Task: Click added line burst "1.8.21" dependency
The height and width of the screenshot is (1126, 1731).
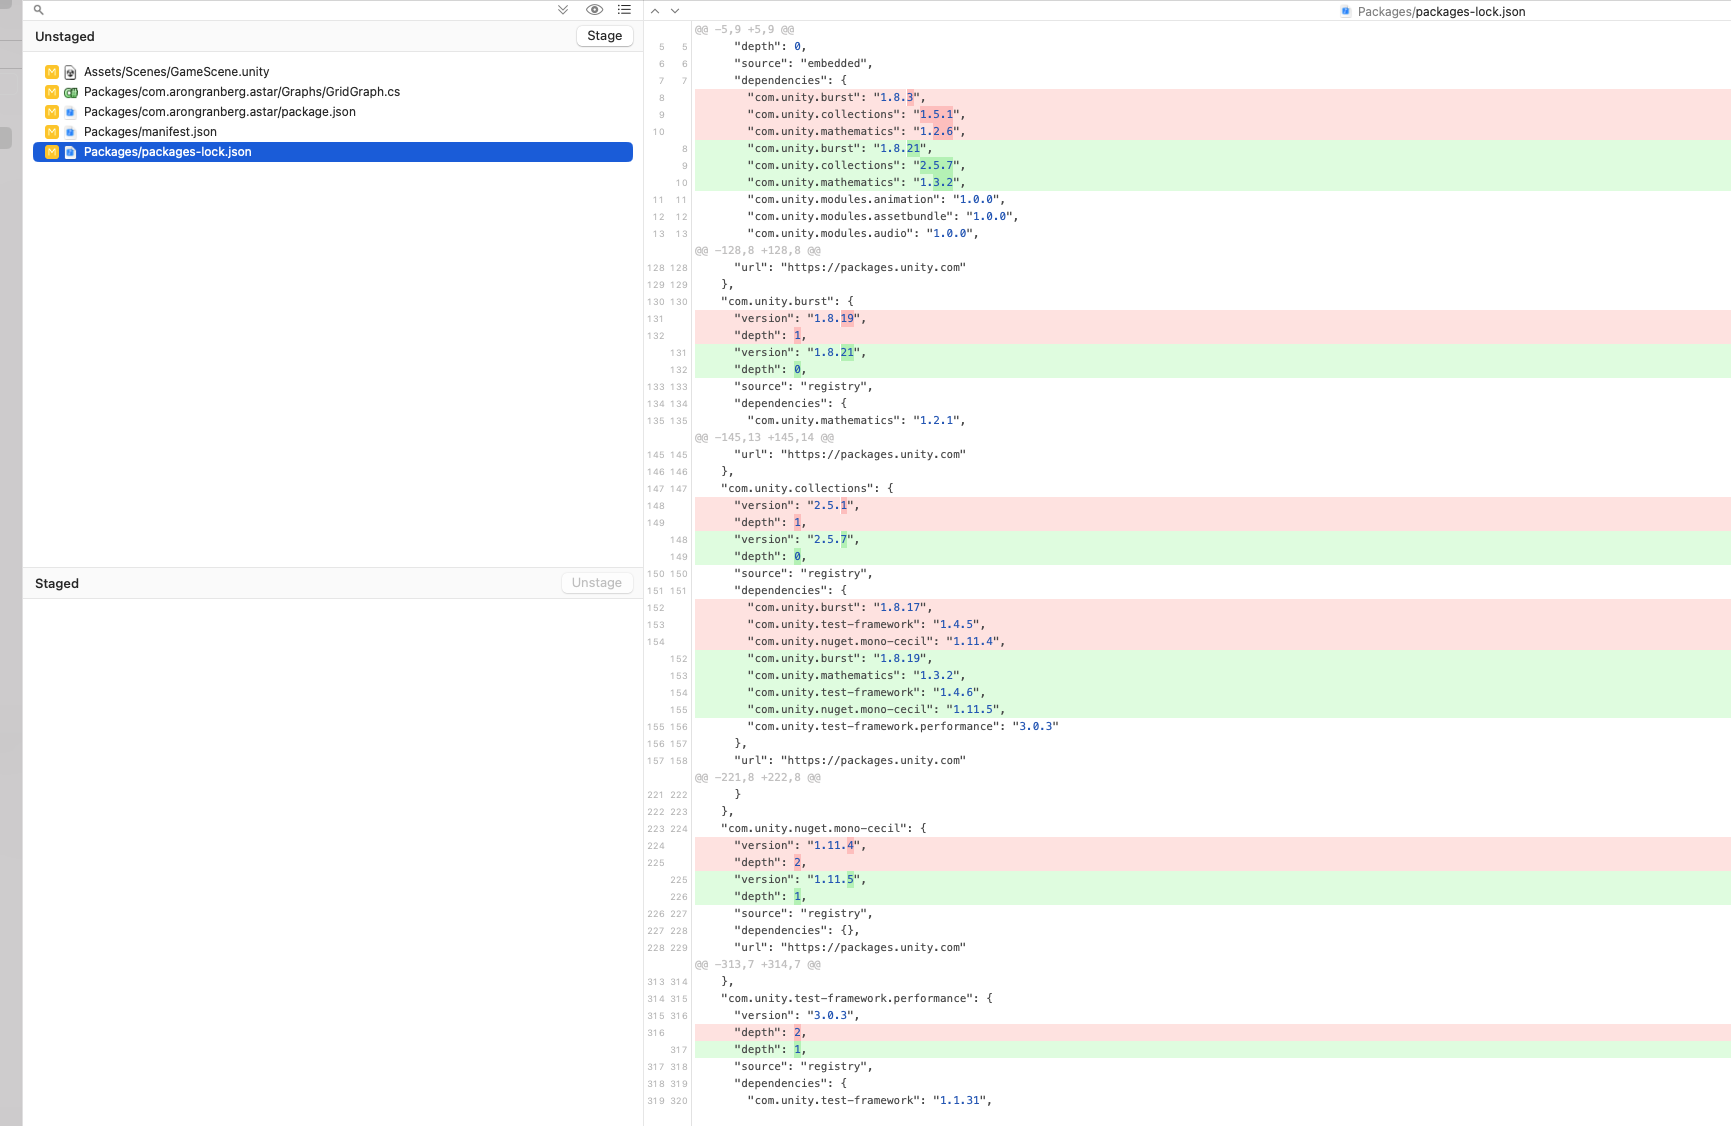Action: pyautogui.click(x=1212, y=149)
